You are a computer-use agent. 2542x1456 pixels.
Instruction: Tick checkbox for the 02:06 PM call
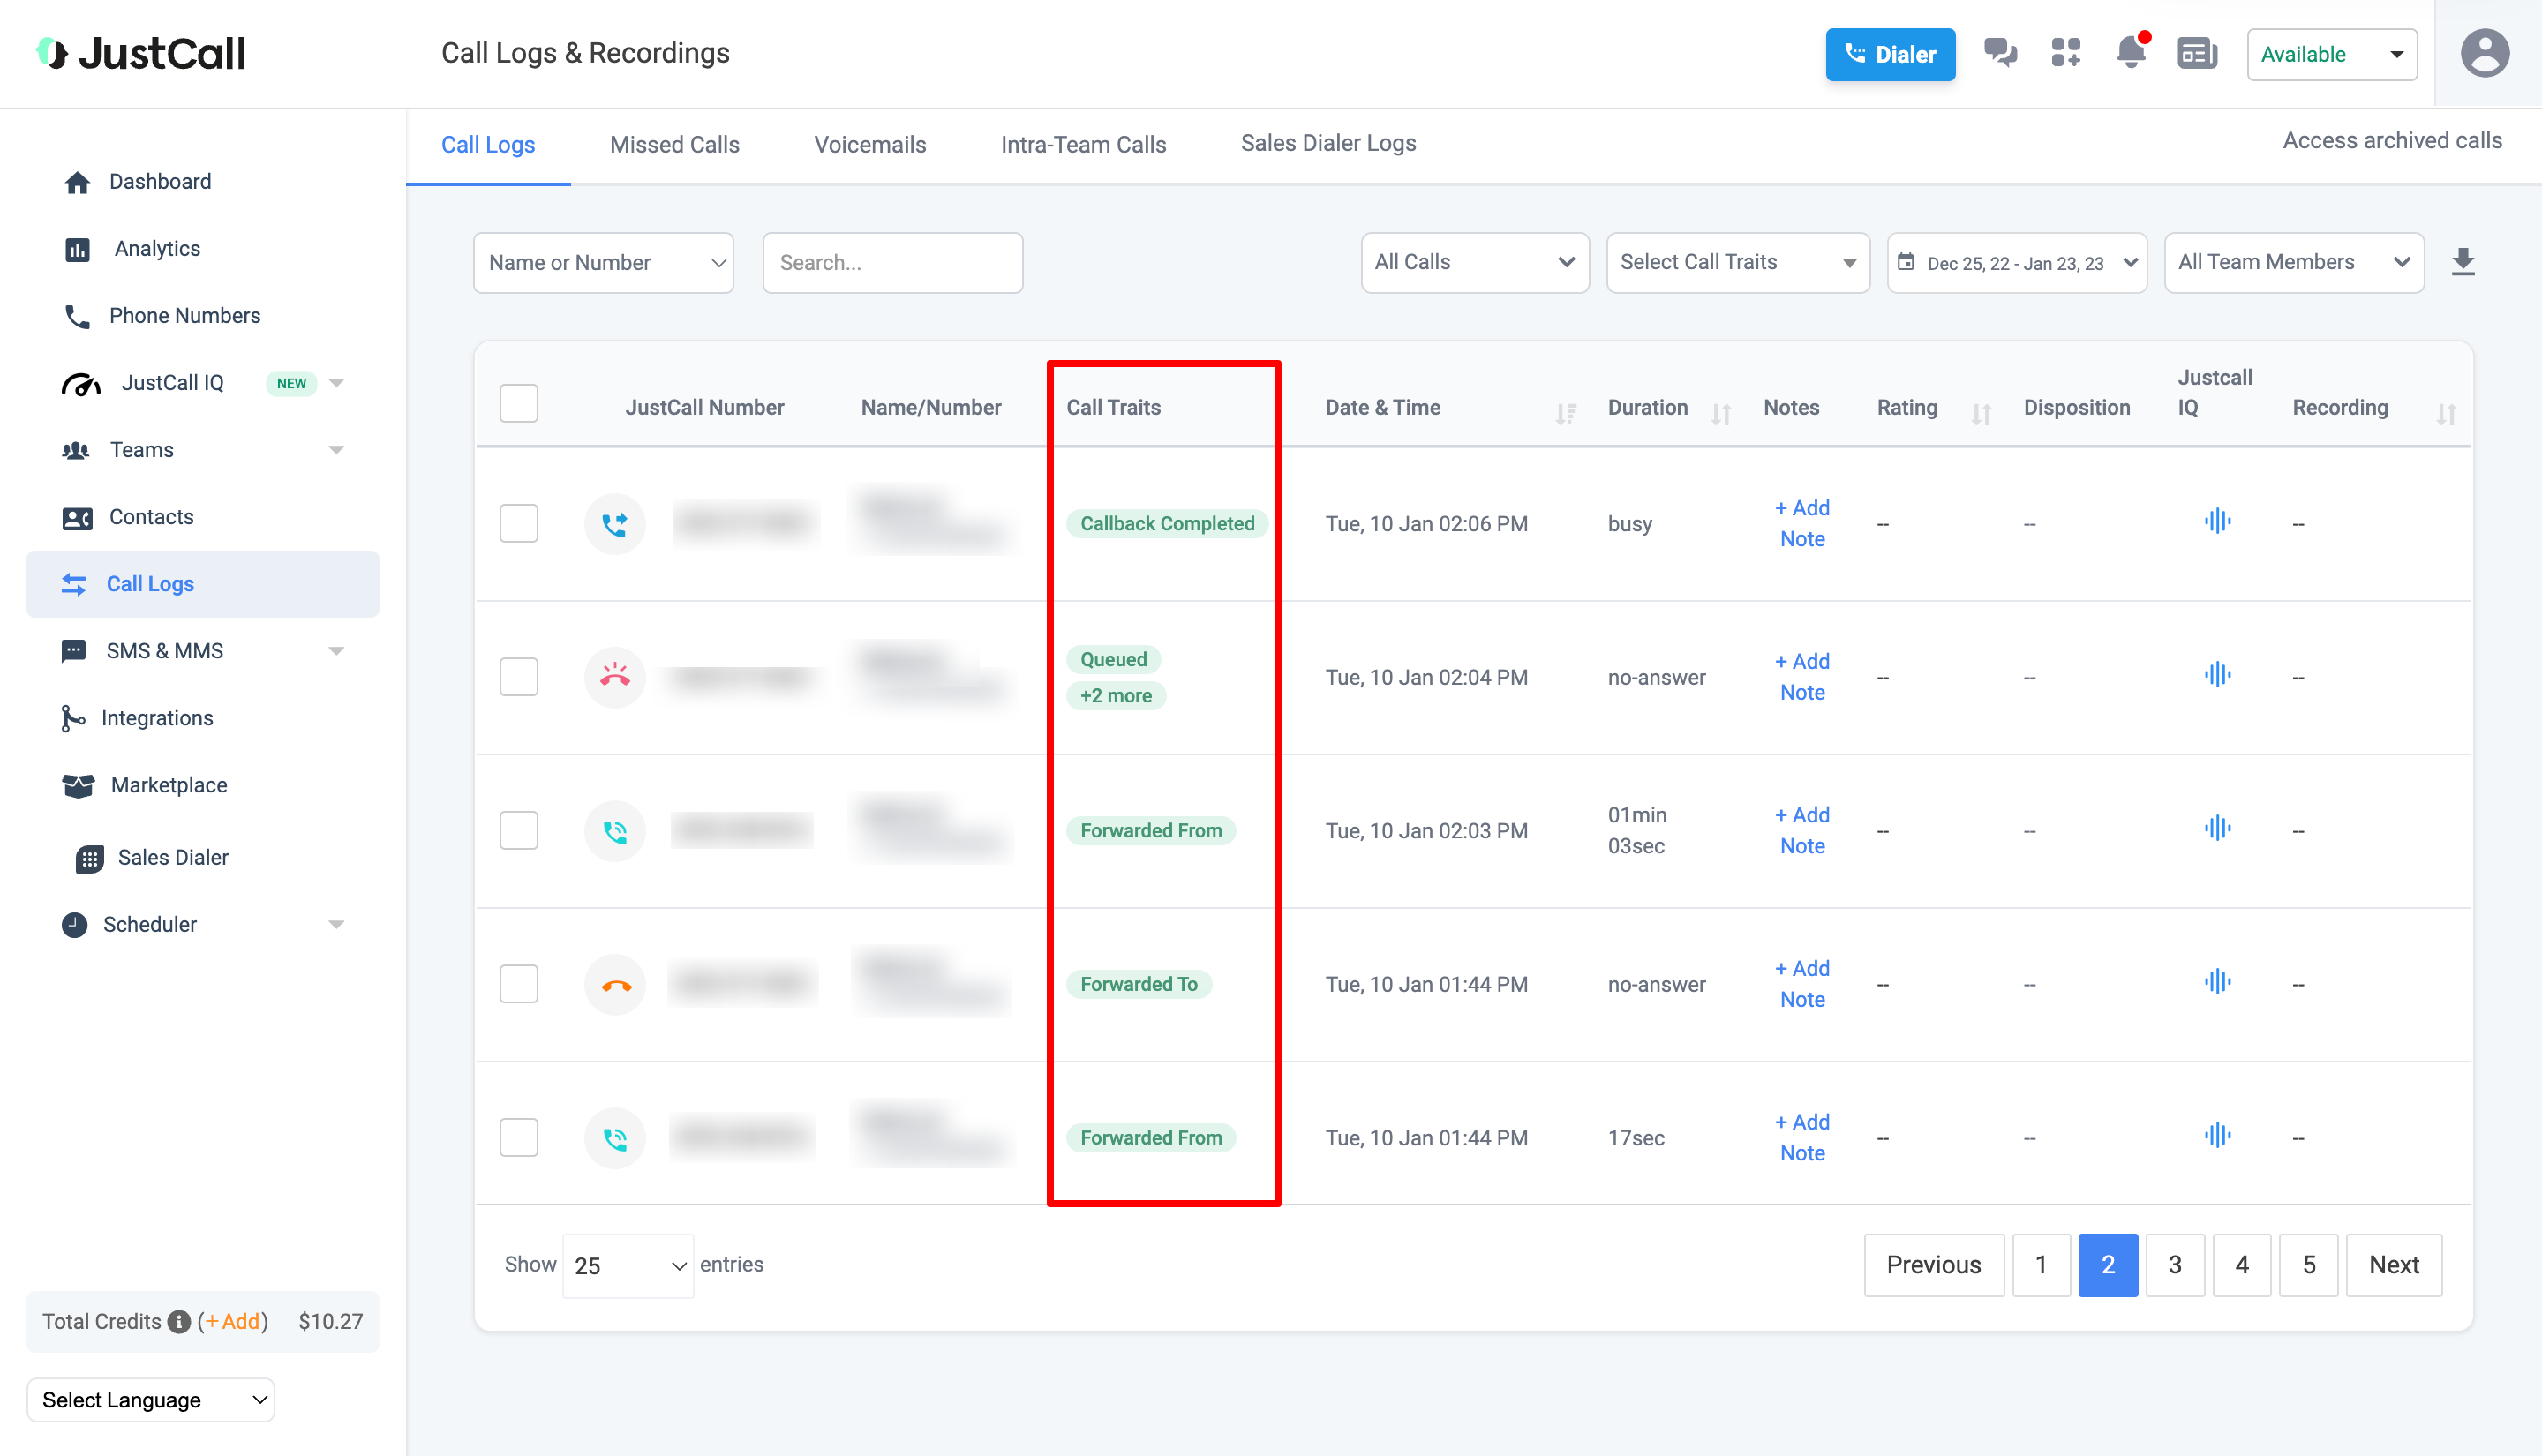[x=519, y=523]
